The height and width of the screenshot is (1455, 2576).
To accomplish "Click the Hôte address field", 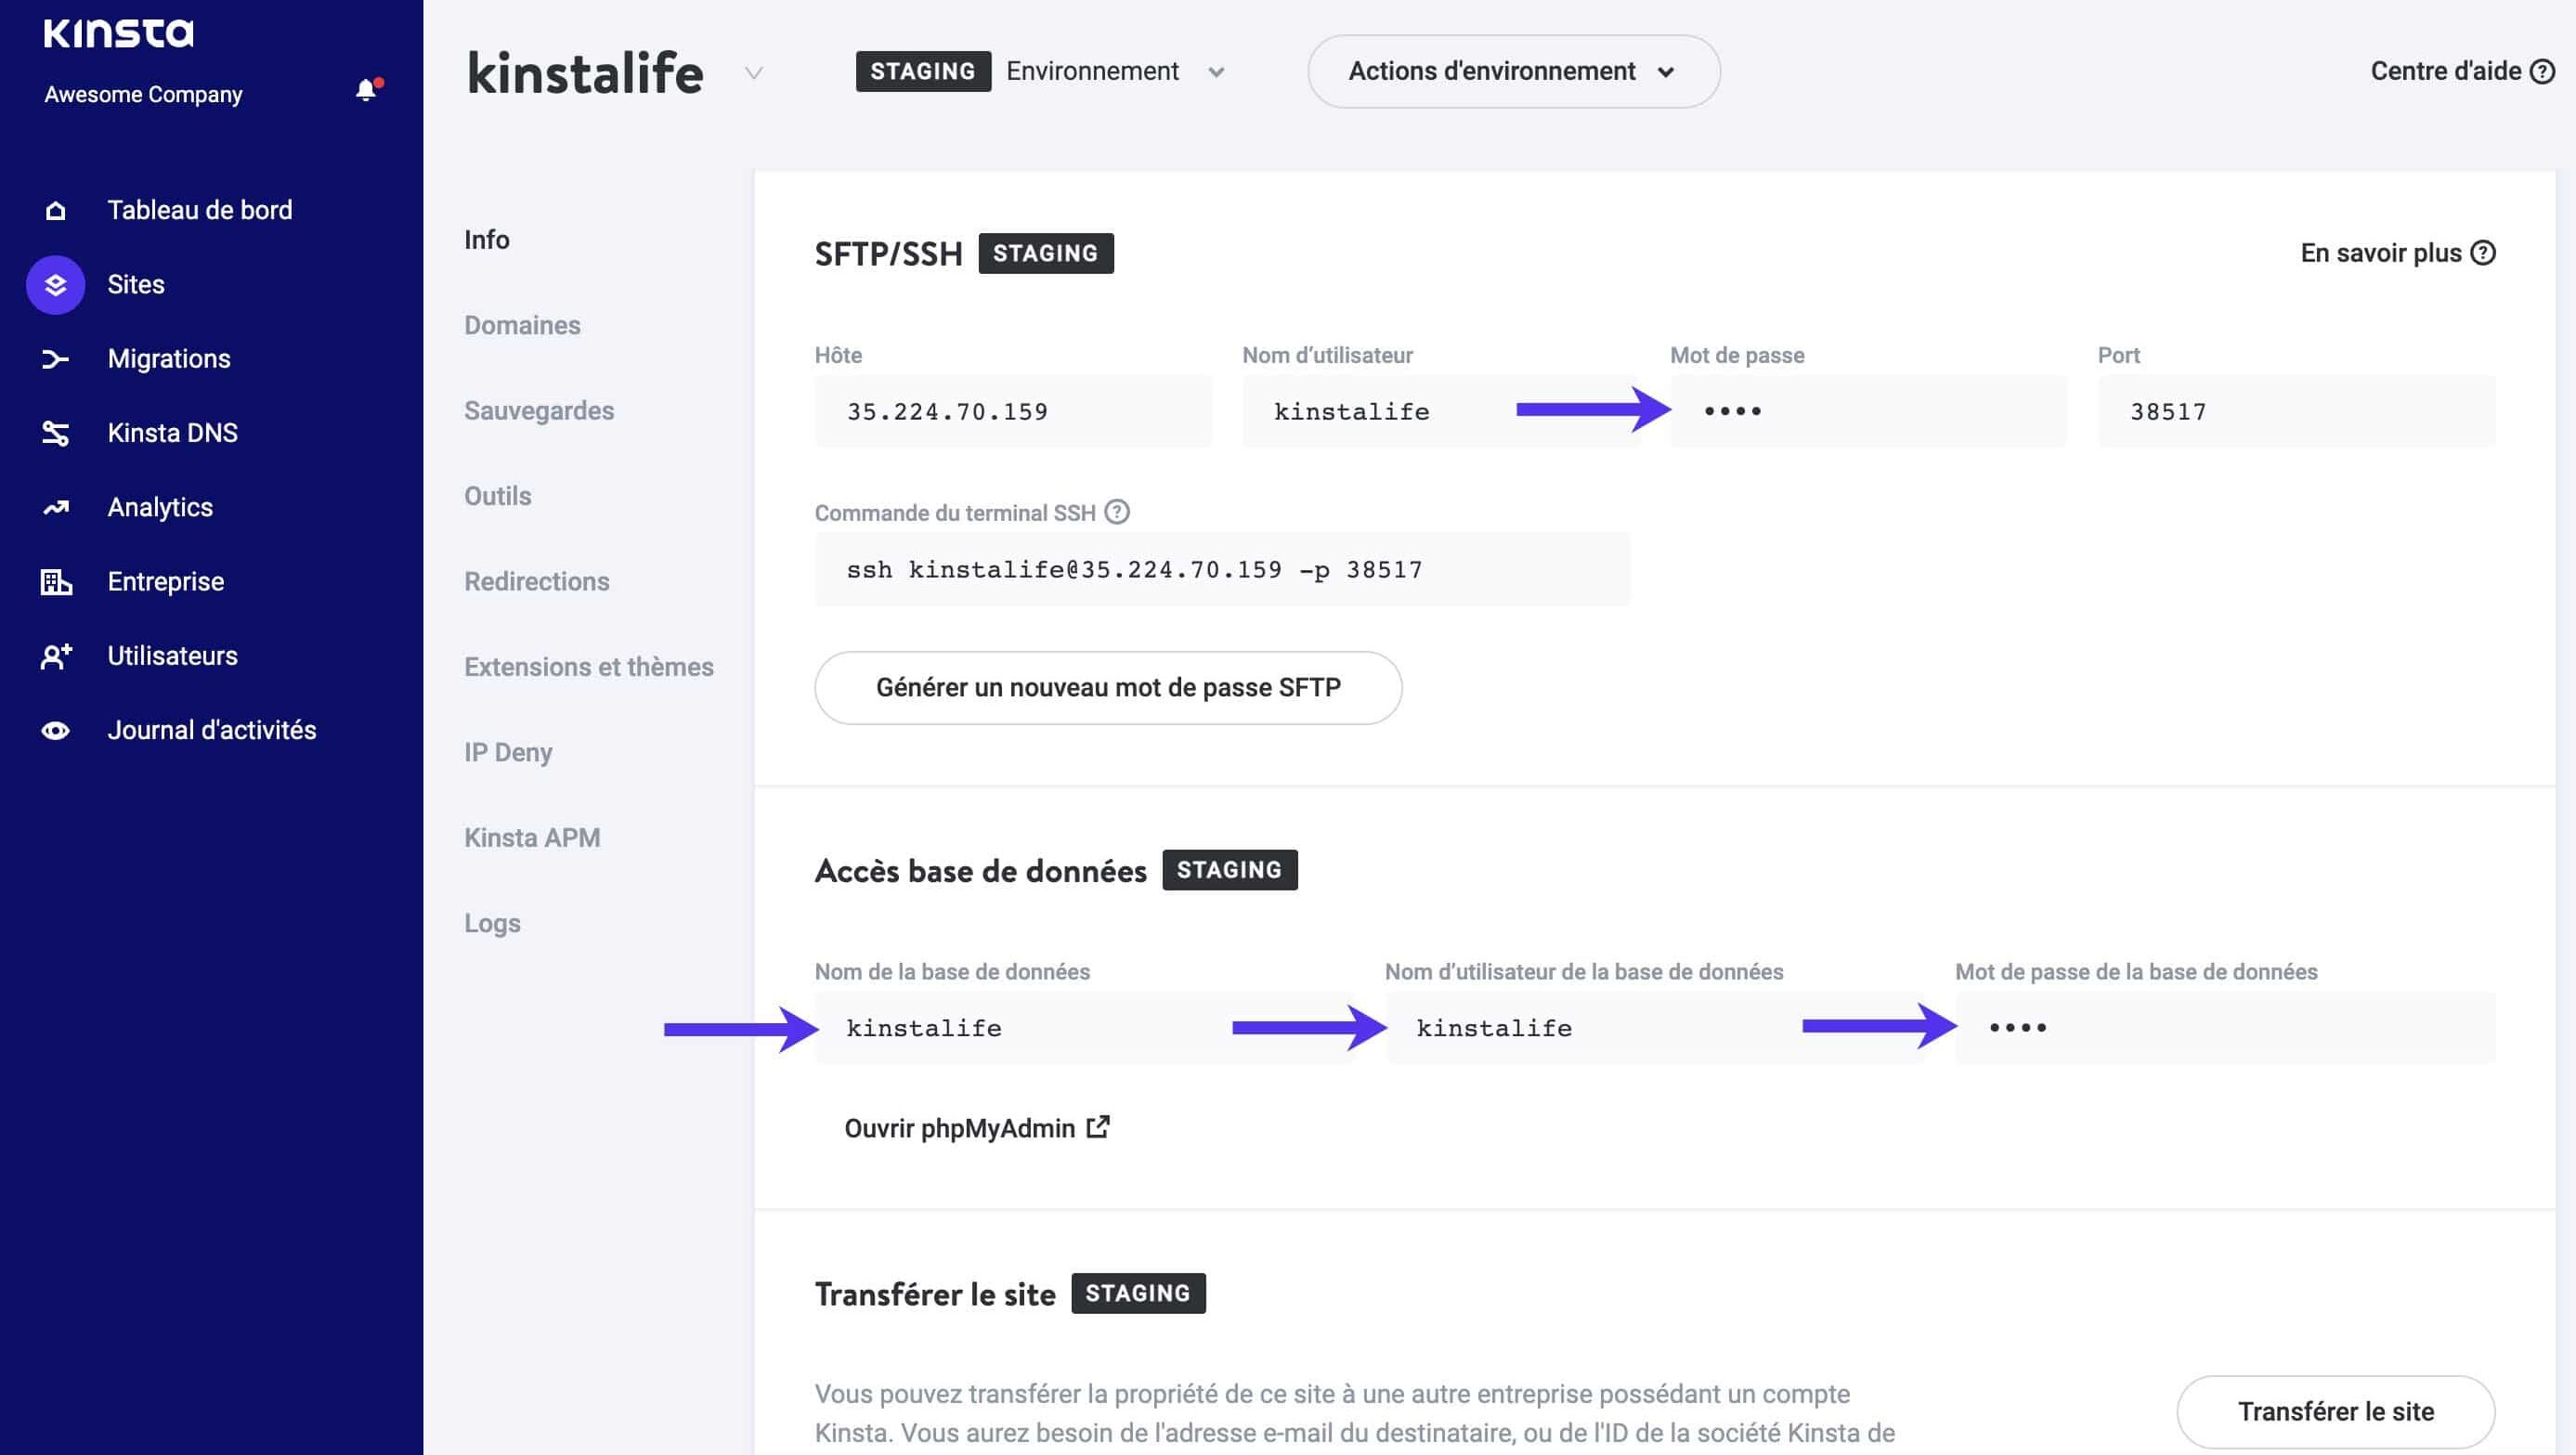I will click(x=1013, y=411).
